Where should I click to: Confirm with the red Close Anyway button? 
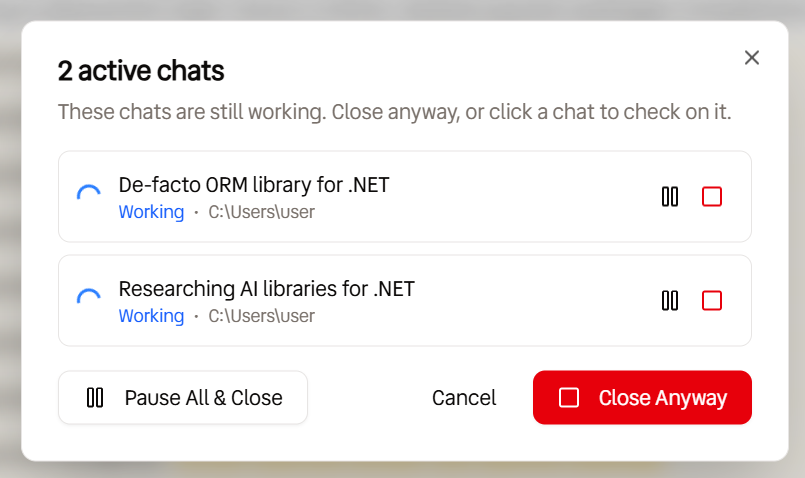[x=642, y=398]
